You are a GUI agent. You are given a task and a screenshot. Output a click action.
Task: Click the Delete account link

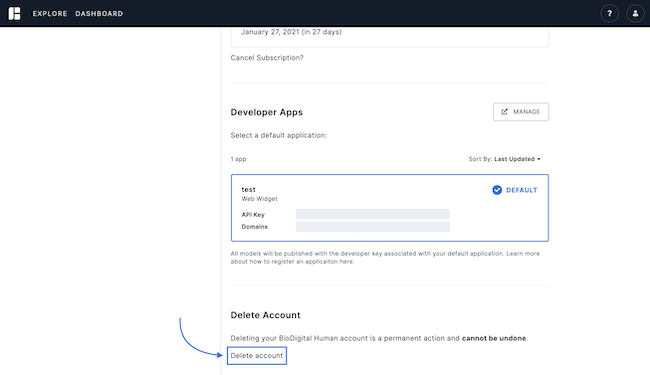tap(257, 356)
